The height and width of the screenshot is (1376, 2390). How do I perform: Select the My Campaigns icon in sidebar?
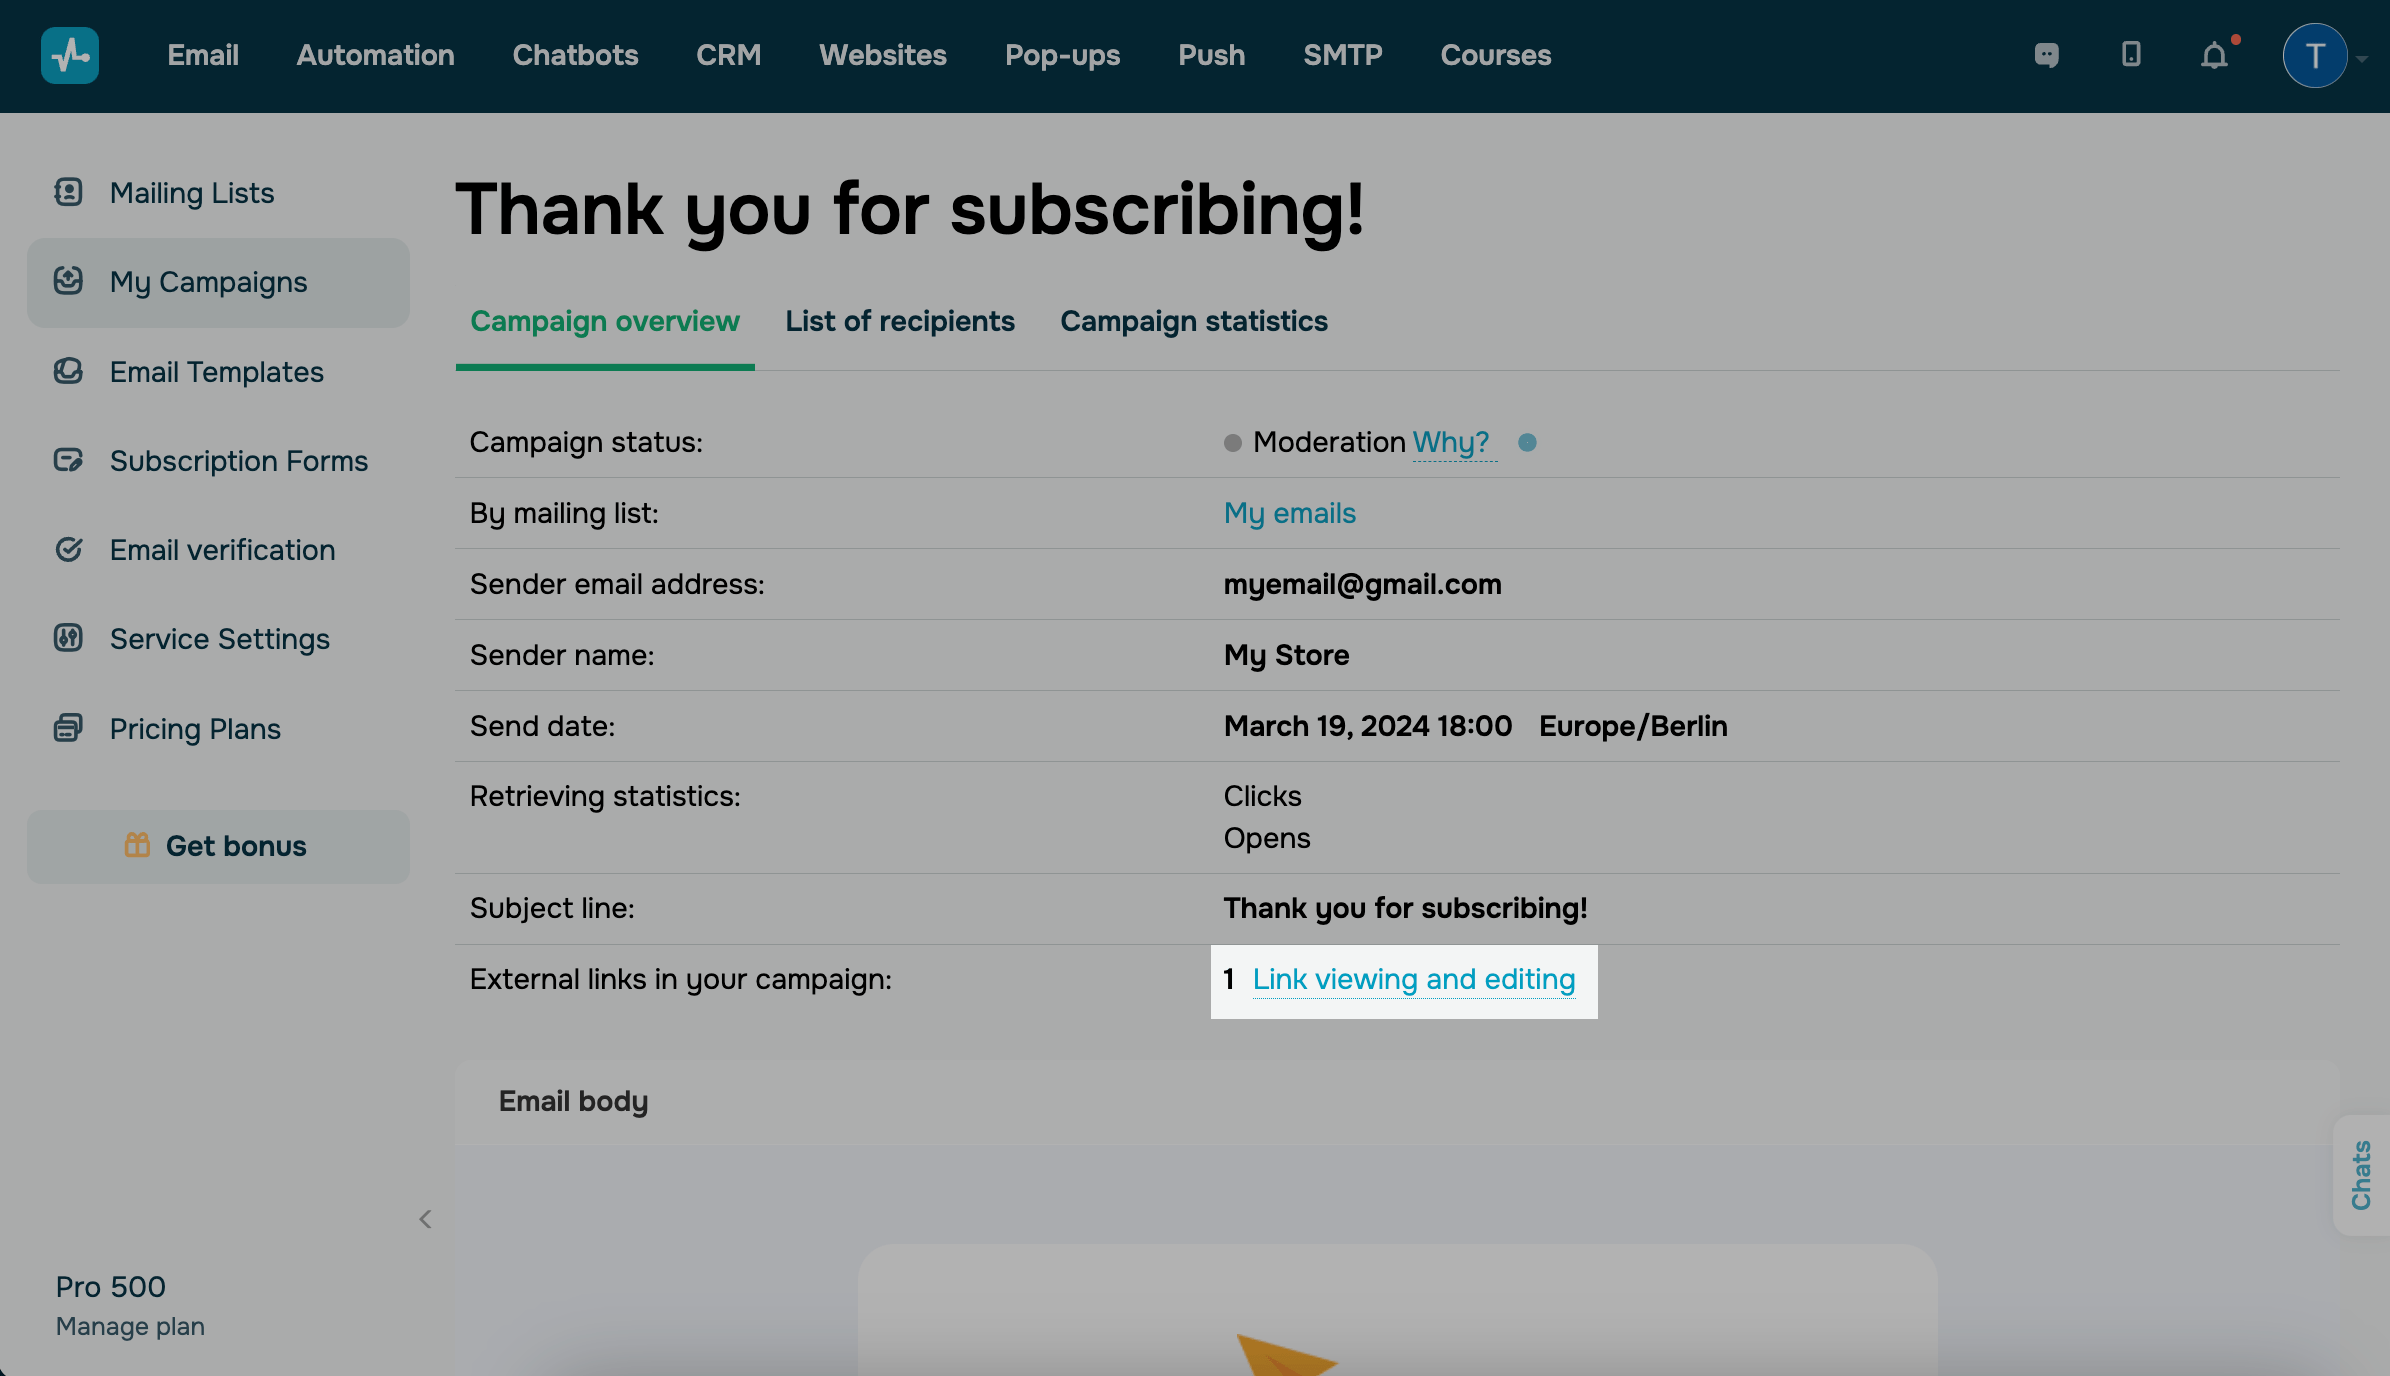point(67,281)
